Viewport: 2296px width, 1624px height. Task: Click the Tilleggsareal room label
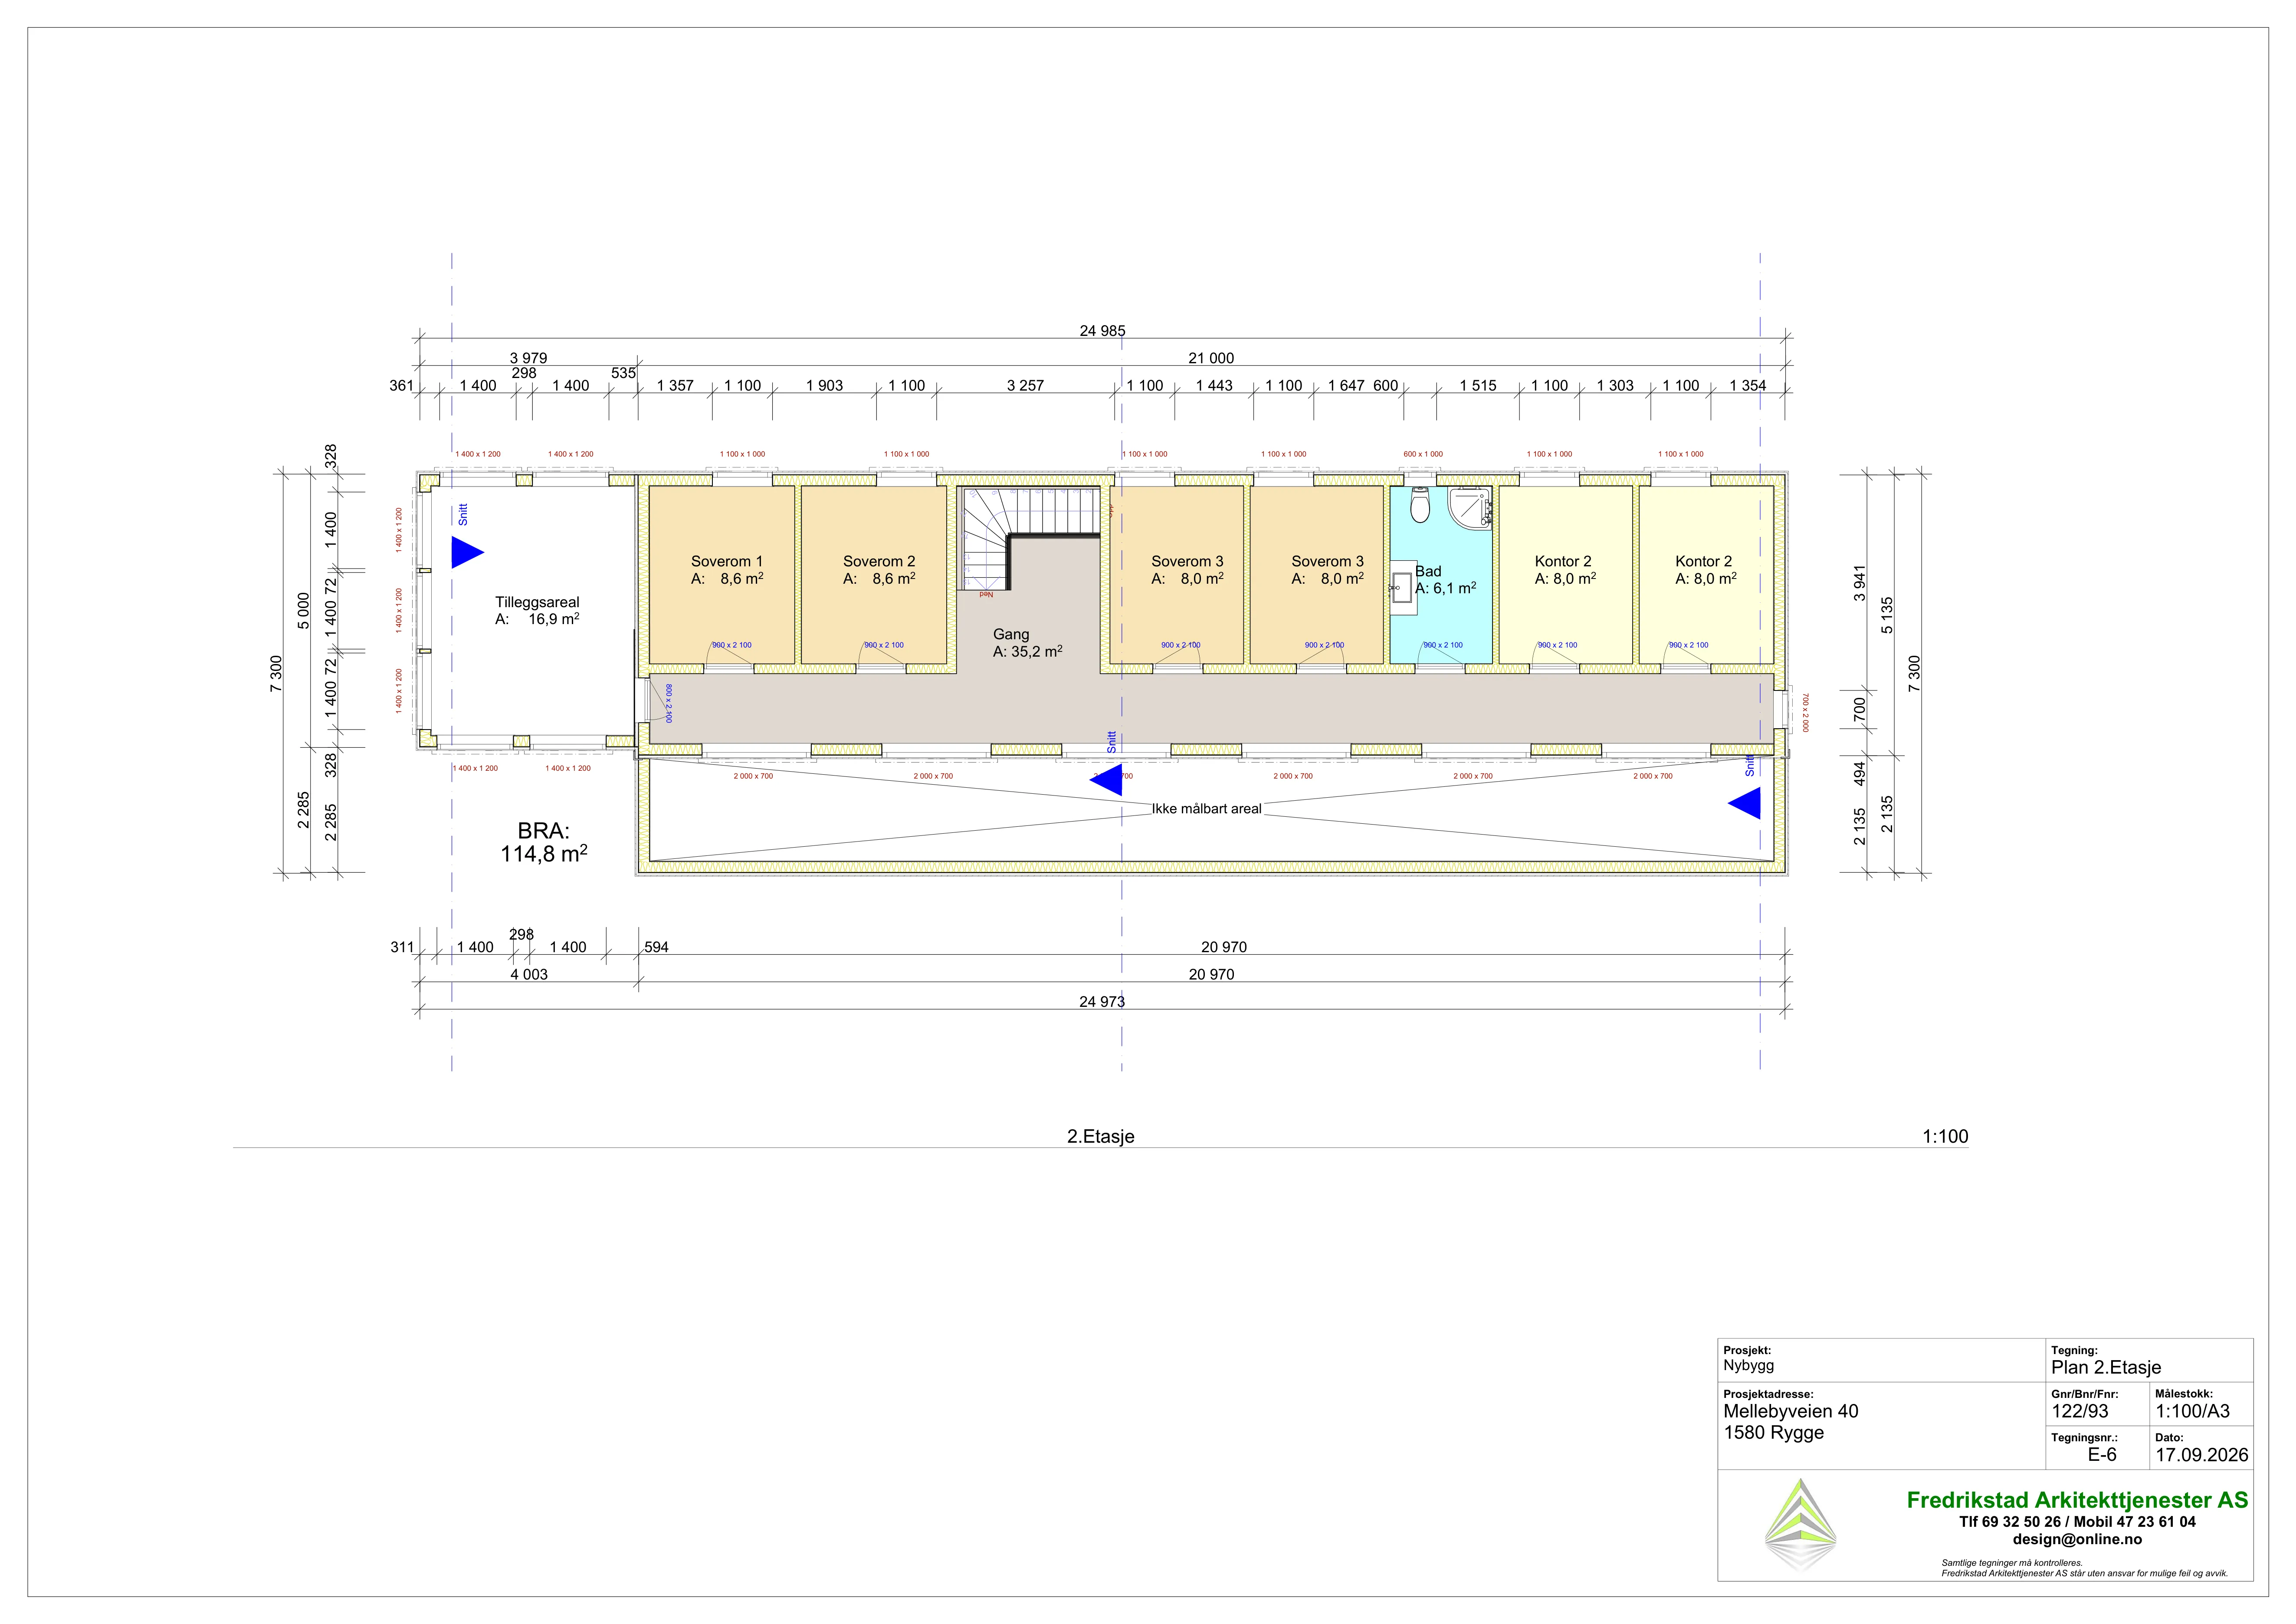tap(537, 602)
